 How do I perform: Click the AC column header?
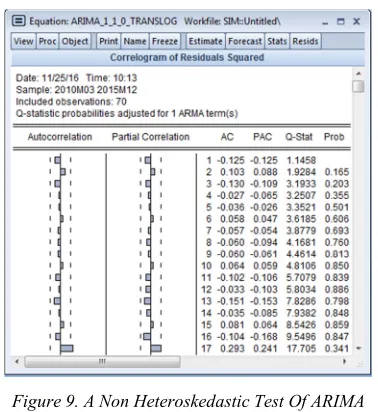(227, 137)
